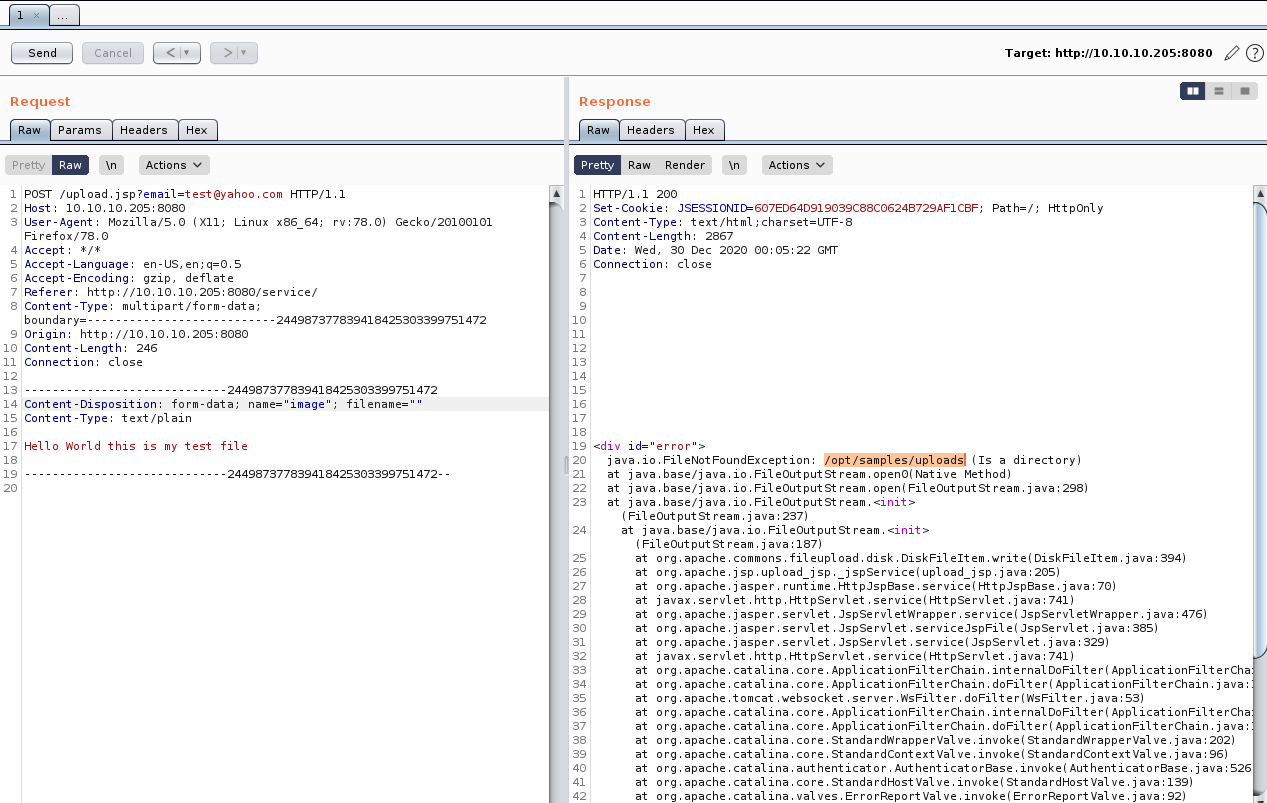Switch Request view to Pretty
This screenshot has width=1267, height=803.
click(x=28, y=165)
